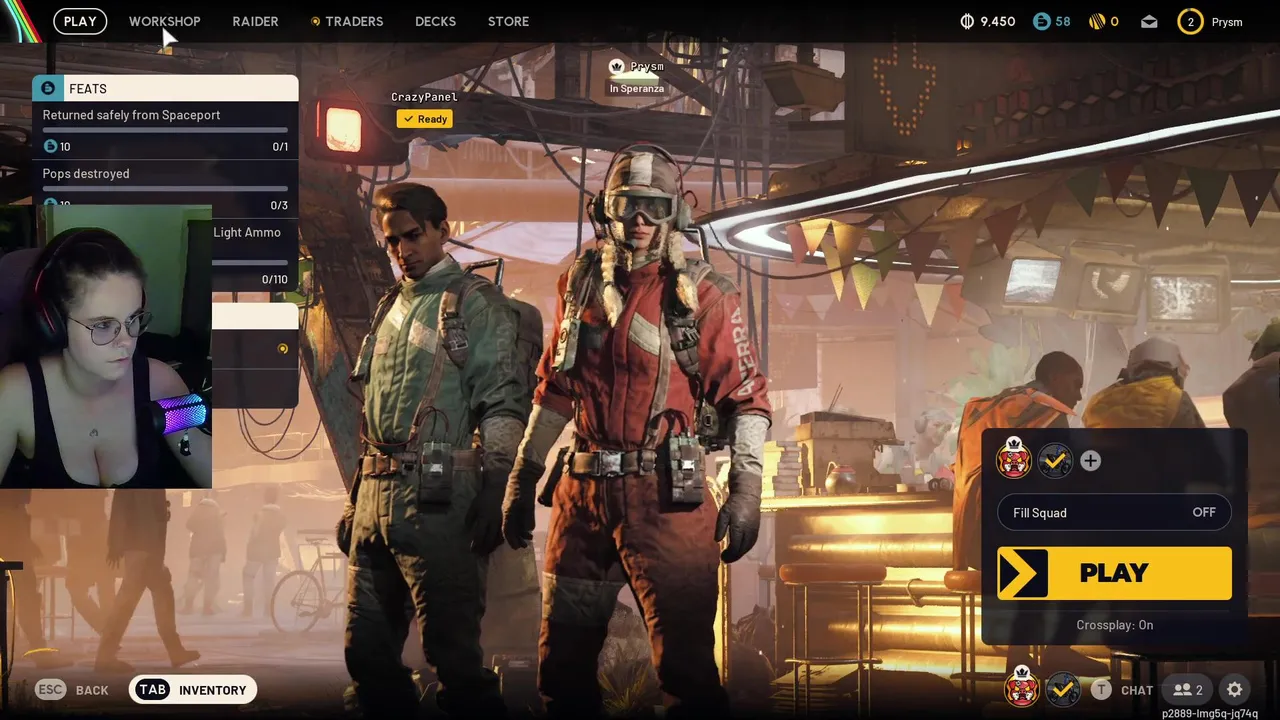Click the Spaceport feat progress bar
This screenshot has height=720, width=1280.
pyautogui.click(x=165, y=131)
